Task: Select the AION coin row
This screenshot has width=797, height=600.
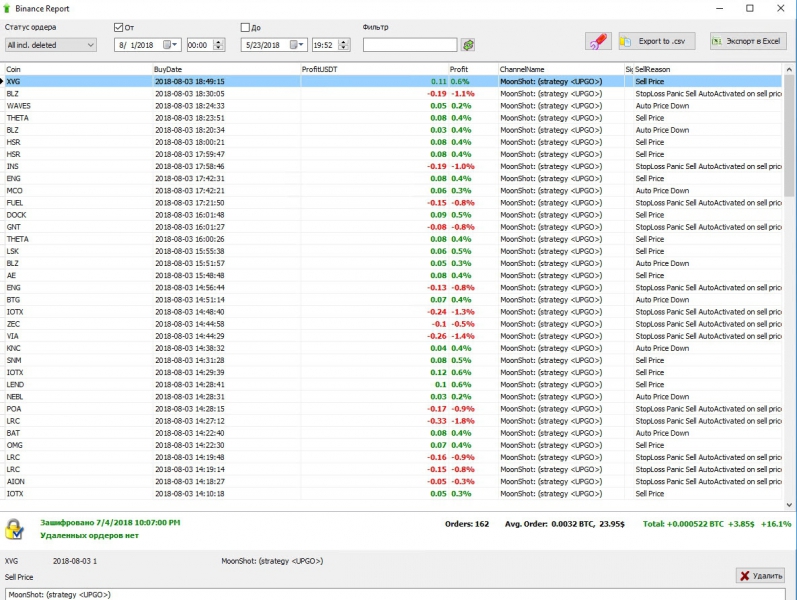Action: (393, 482)
